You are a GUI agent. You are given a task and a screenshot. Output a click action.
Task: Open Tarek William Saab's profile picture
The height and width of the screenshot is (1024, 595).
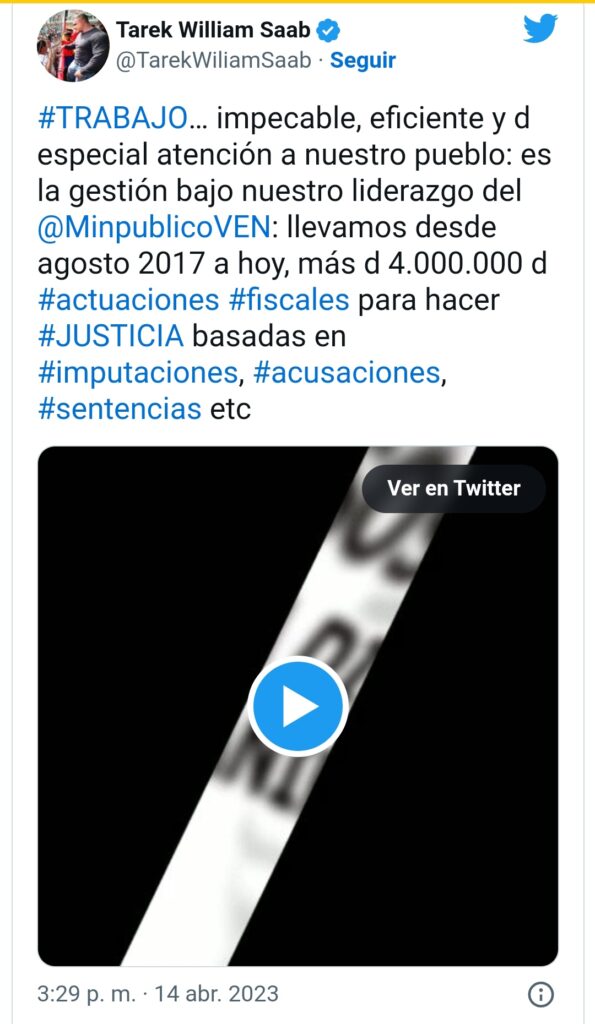[73, 46]
